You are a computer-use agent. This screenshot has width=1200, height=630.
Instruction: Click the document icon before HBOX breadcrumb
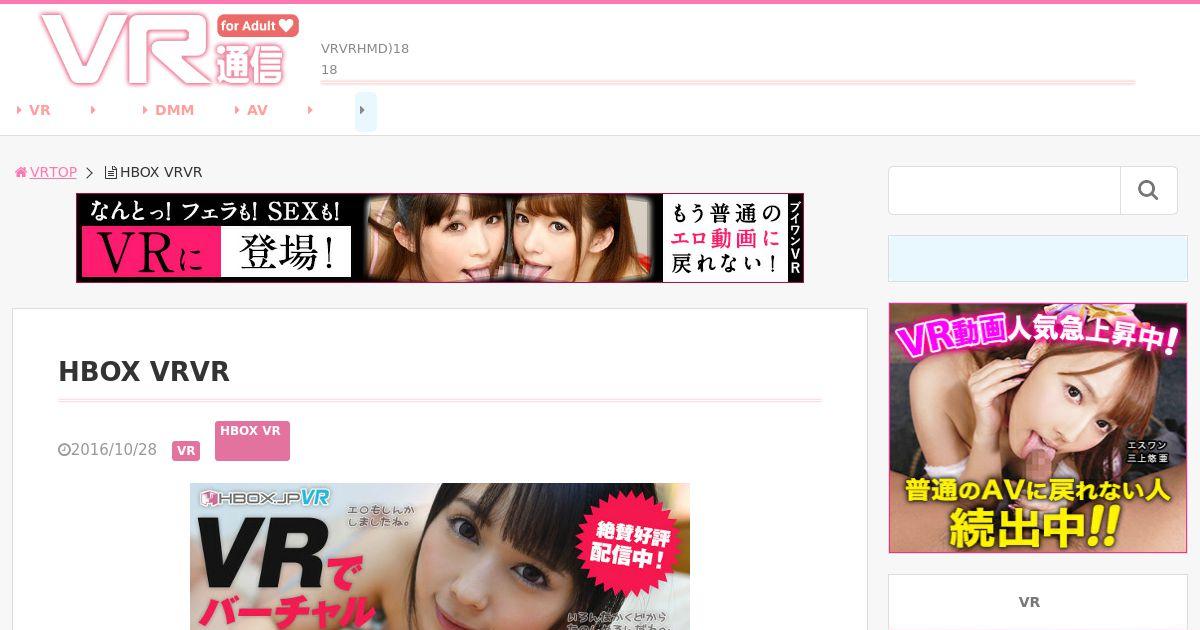tap(111, 172)
